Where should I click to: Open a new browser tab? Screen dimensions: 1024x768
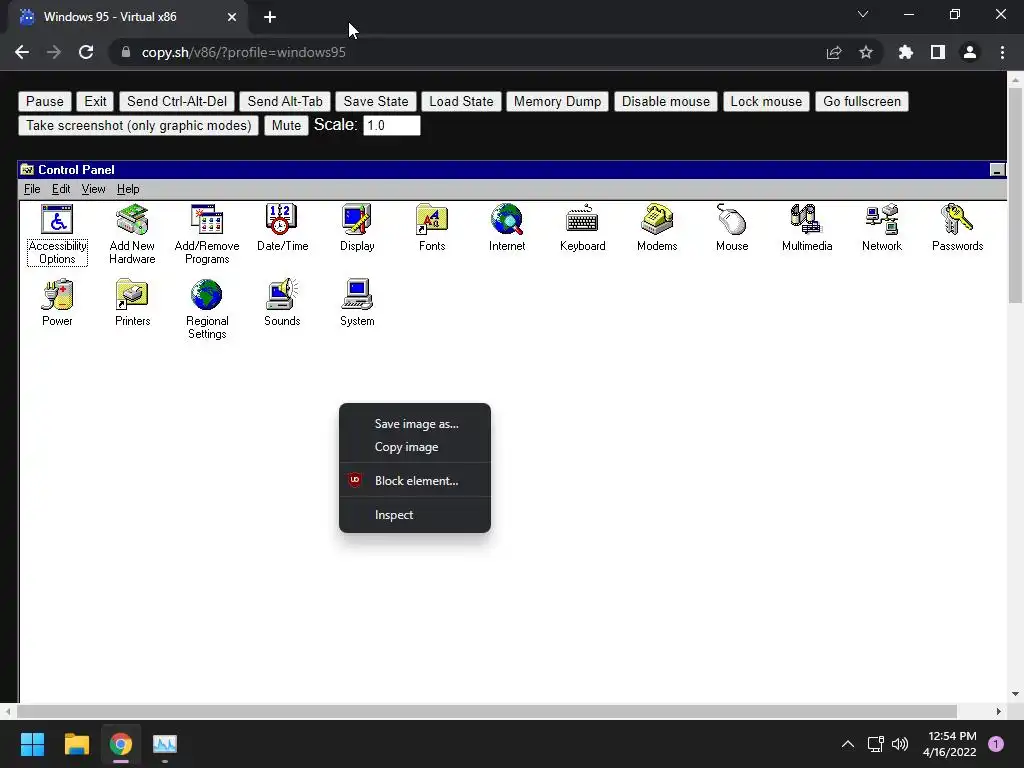(270, 17)
